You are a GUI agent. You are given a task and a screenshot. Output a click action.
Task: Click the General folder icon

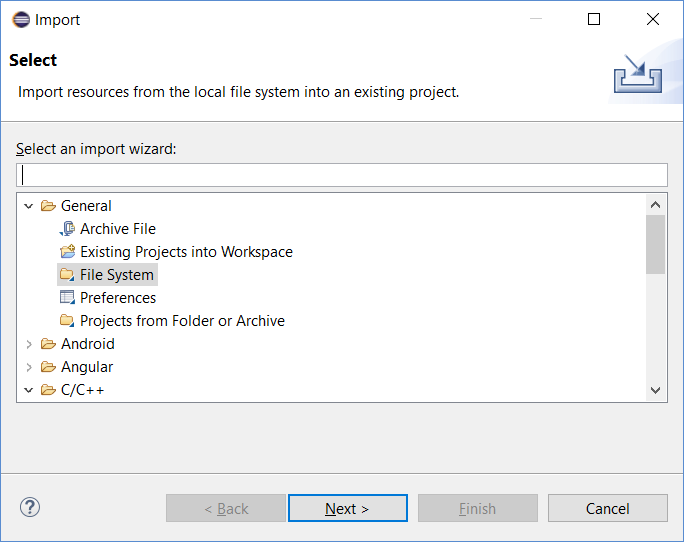pos(48,206)
